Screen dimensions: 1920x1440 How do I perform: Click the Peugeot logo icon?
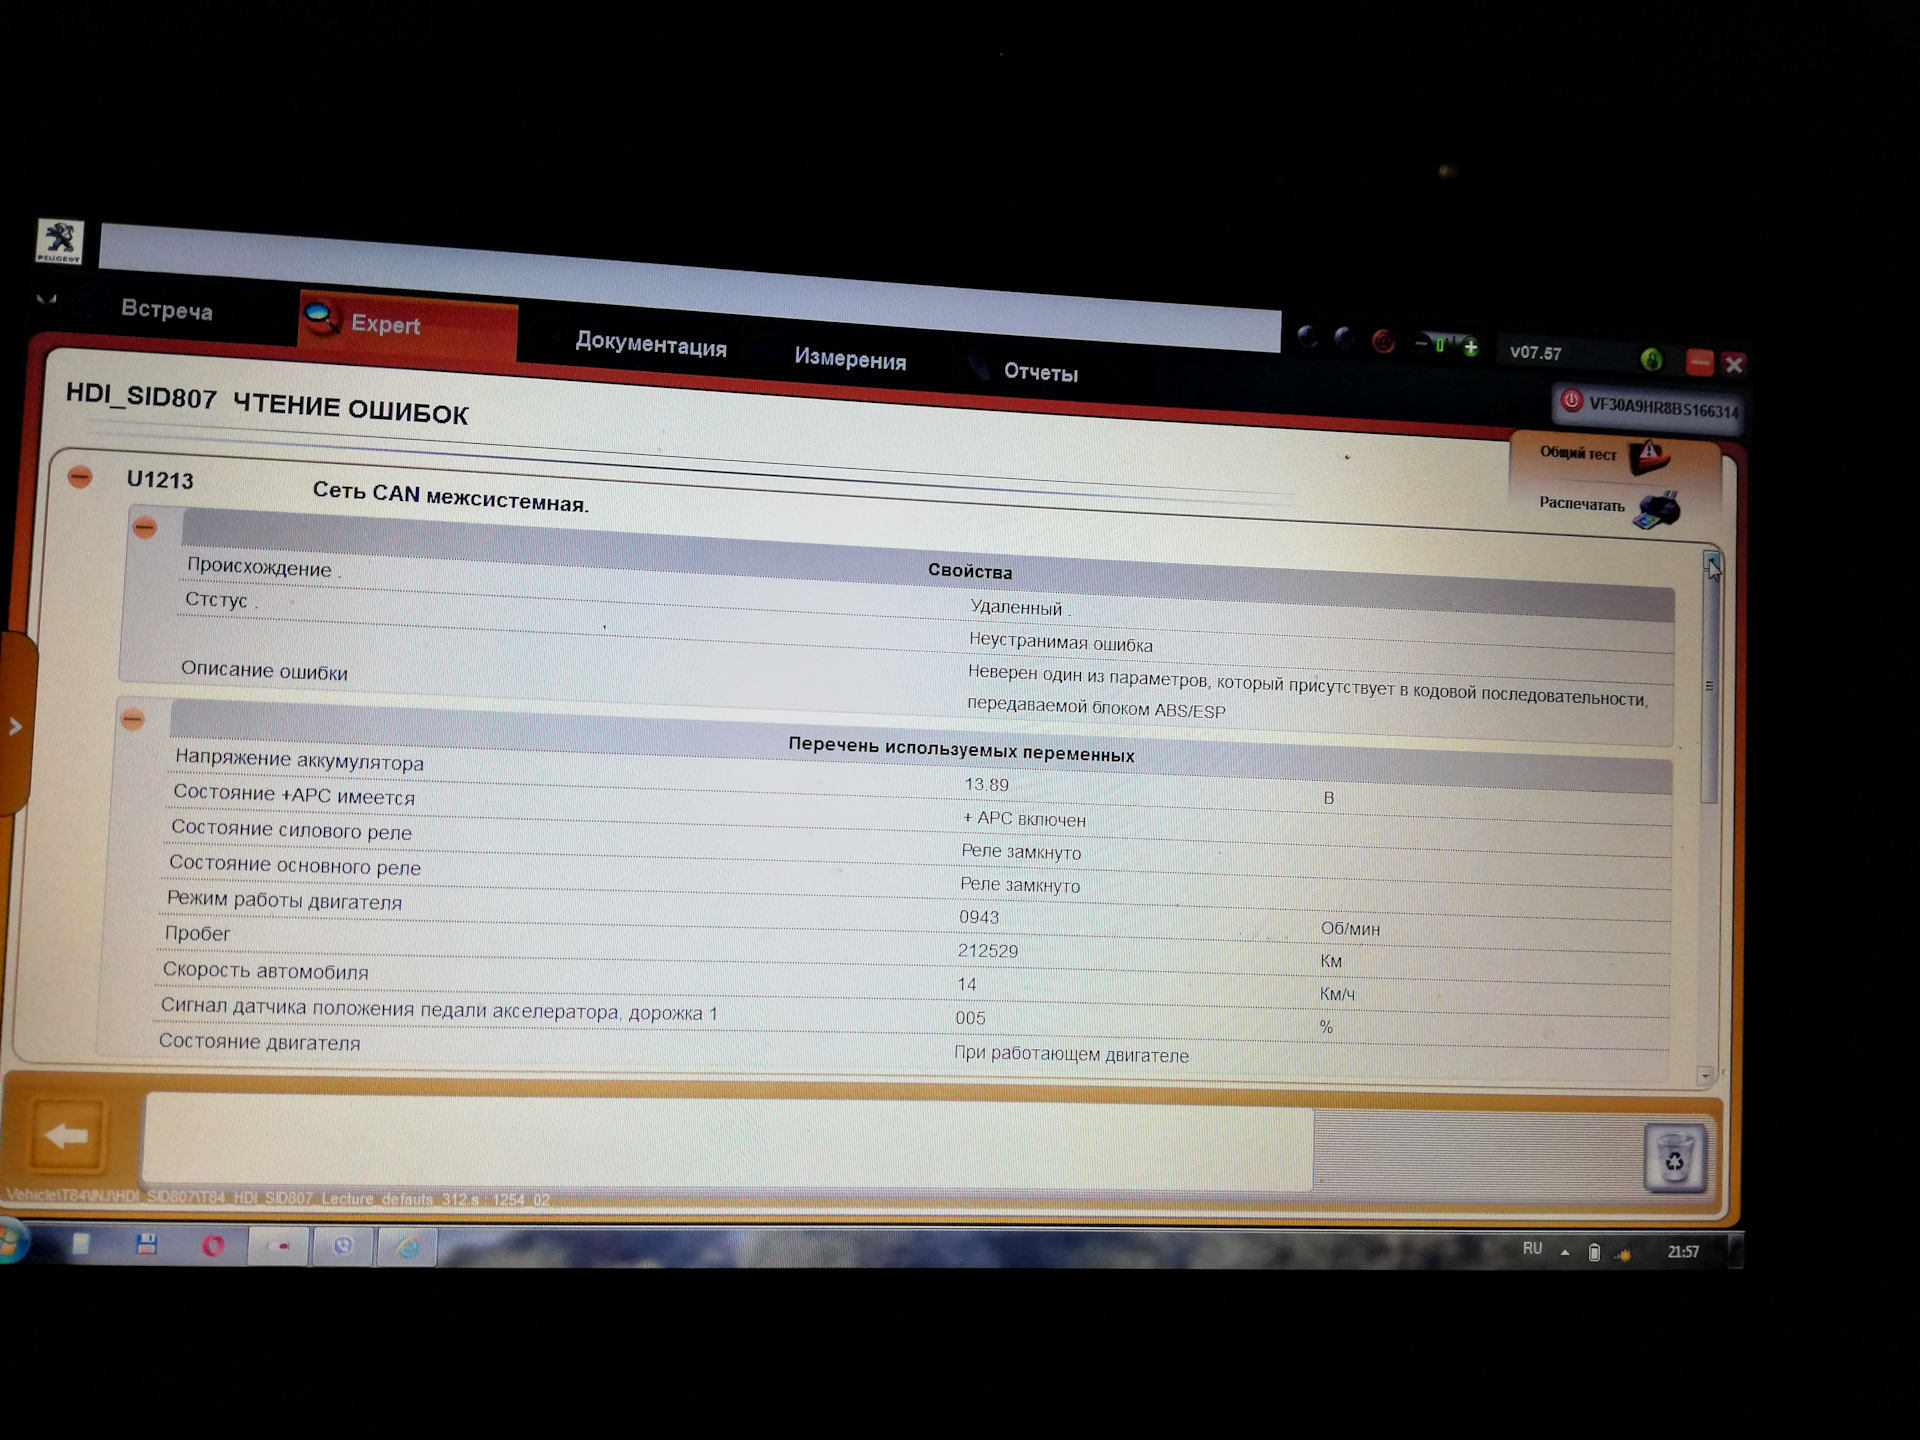pos(60,241)
